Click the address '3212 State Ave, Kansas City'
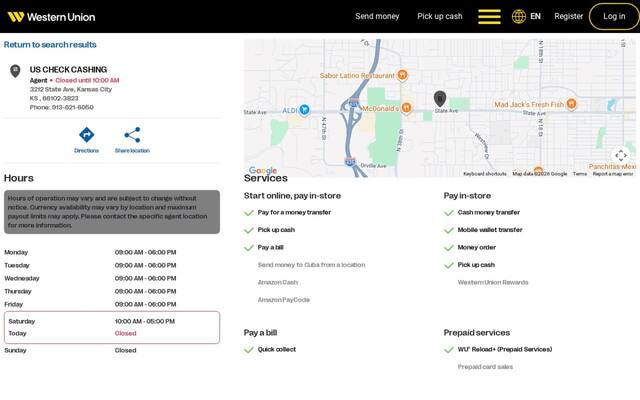The image size is (640, 400). click(71, 89)
